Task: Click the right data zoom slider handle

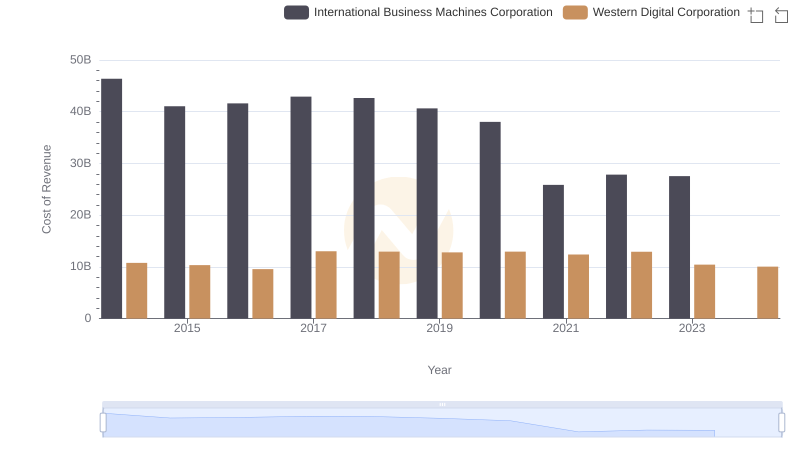Action: tap(782, 423)
